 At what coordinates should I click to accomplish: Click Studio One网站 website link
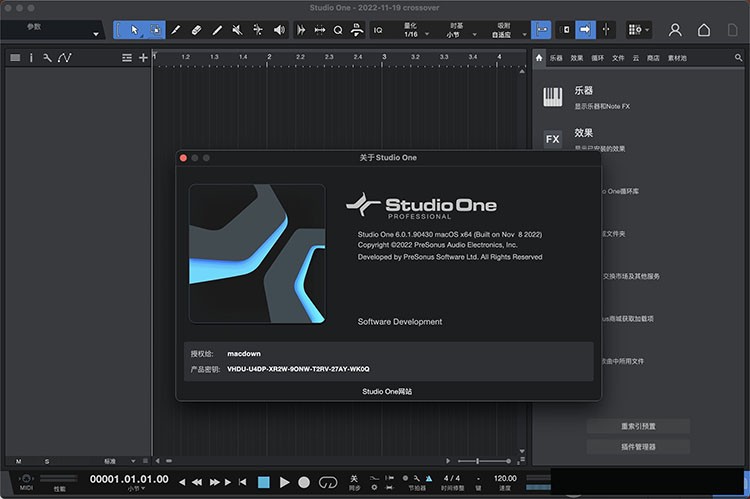click(387, 391)
